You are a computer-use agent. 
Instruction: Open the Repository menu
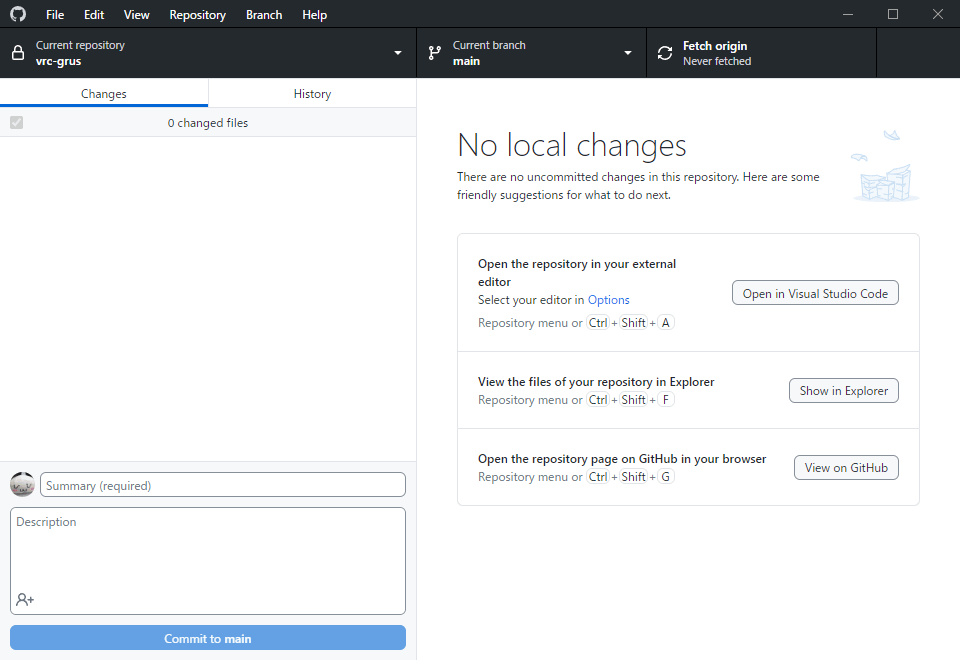(x=197, y=15)
